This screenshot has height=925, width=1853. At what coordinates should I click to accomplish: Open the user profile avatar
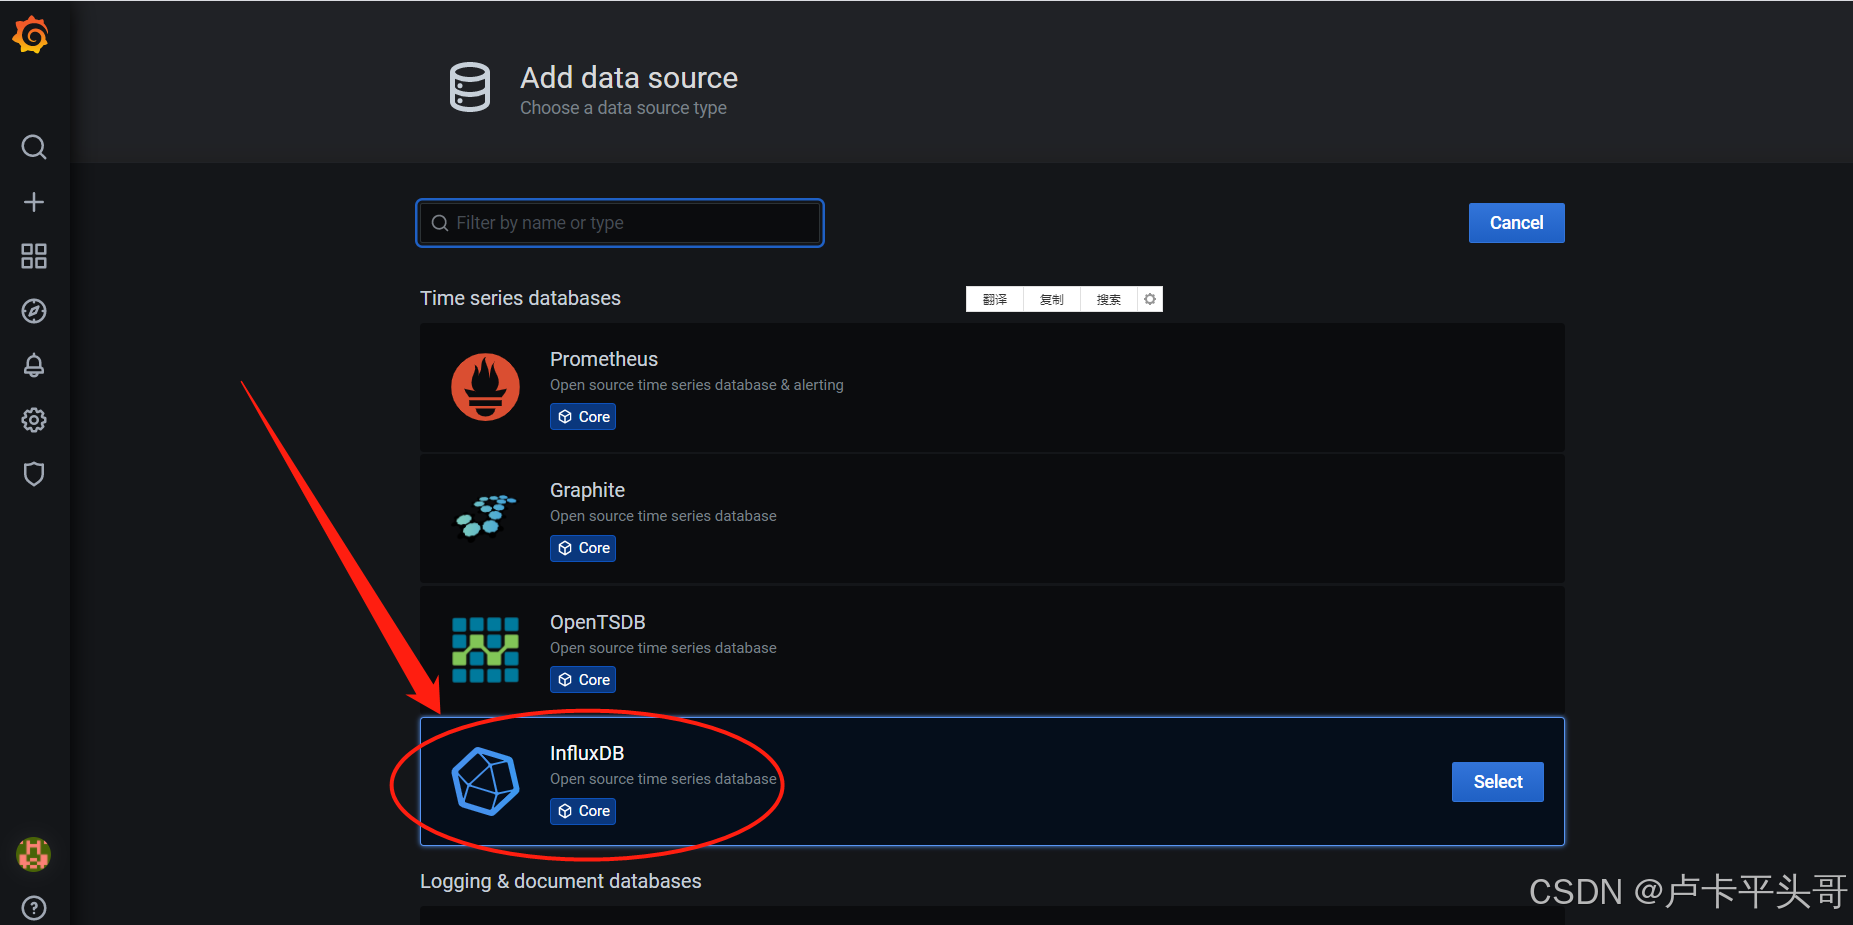click(x=34, y=854)
